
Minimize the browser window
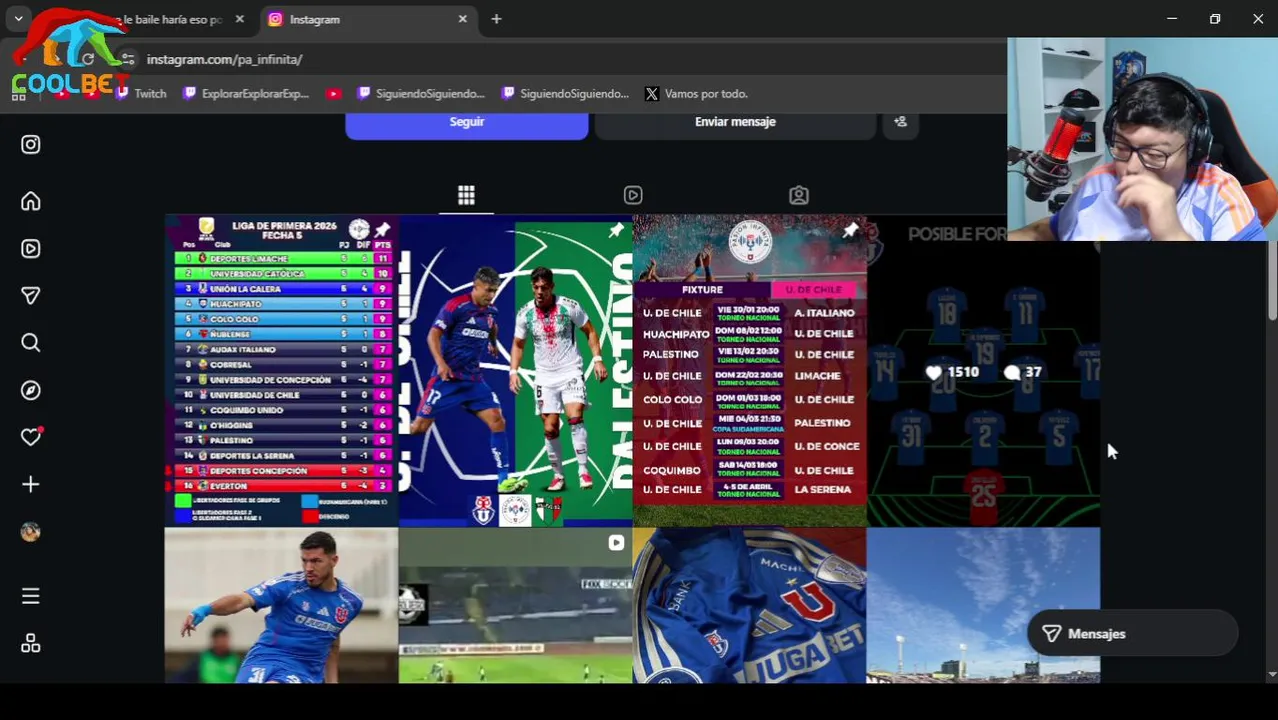coord(1172,19)
